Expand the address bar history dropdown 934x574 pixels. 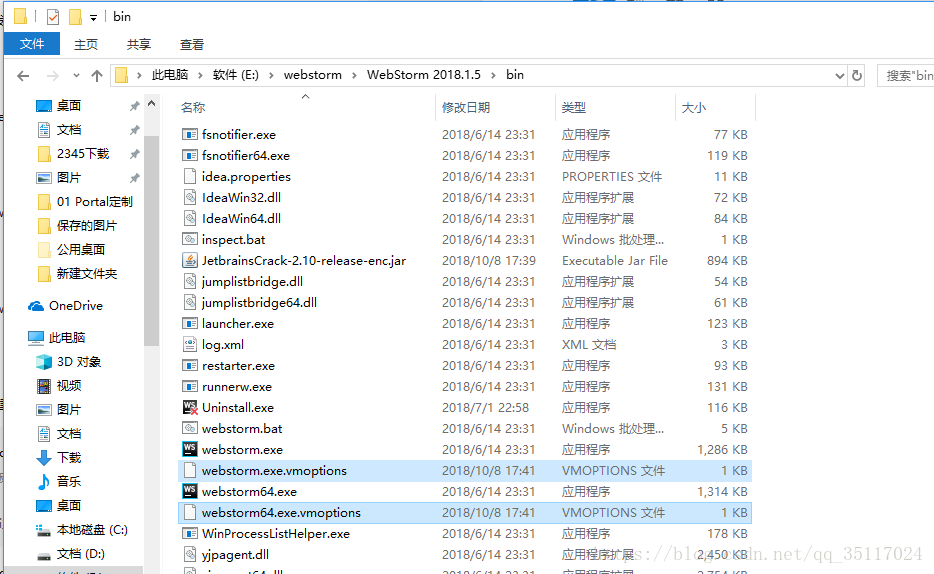(x=840, y=76)
